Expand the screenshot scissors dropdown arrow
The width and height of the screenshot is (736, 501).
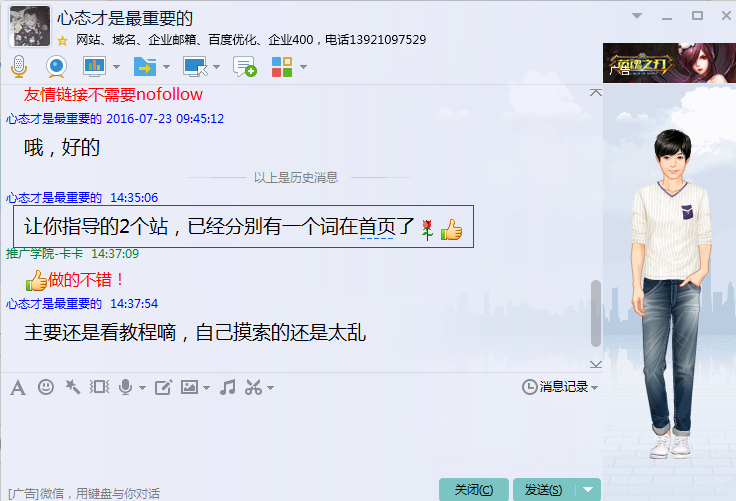pos(270,388)
